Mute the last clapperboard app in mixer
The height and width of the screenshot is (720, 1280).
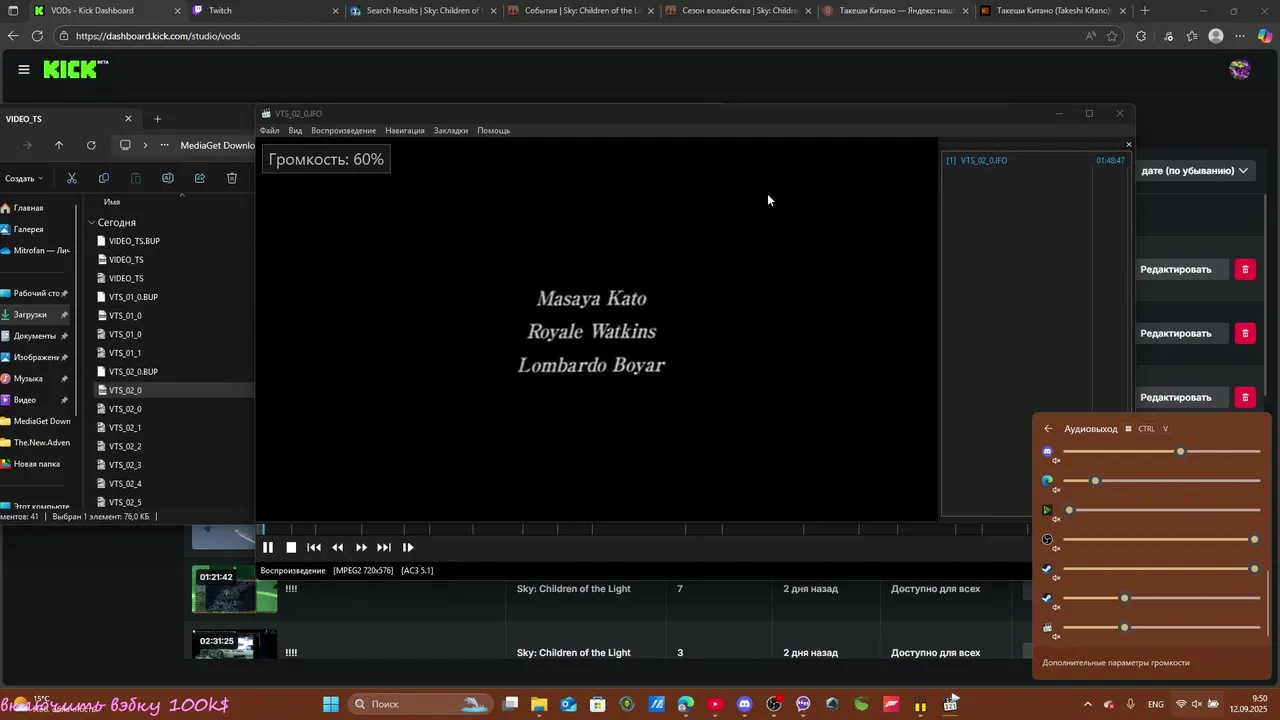(1048, 628)
